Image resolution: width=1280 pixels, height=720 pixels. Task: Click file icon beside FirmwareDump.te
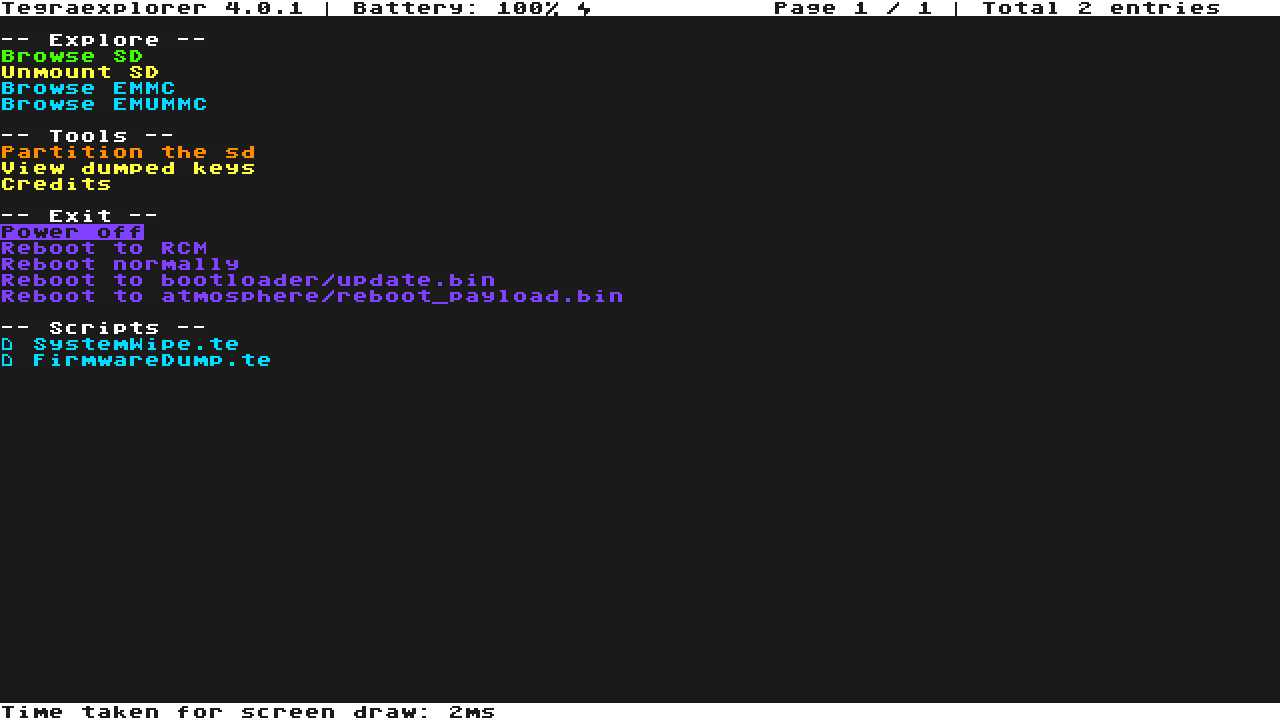(x=8, y=360)
